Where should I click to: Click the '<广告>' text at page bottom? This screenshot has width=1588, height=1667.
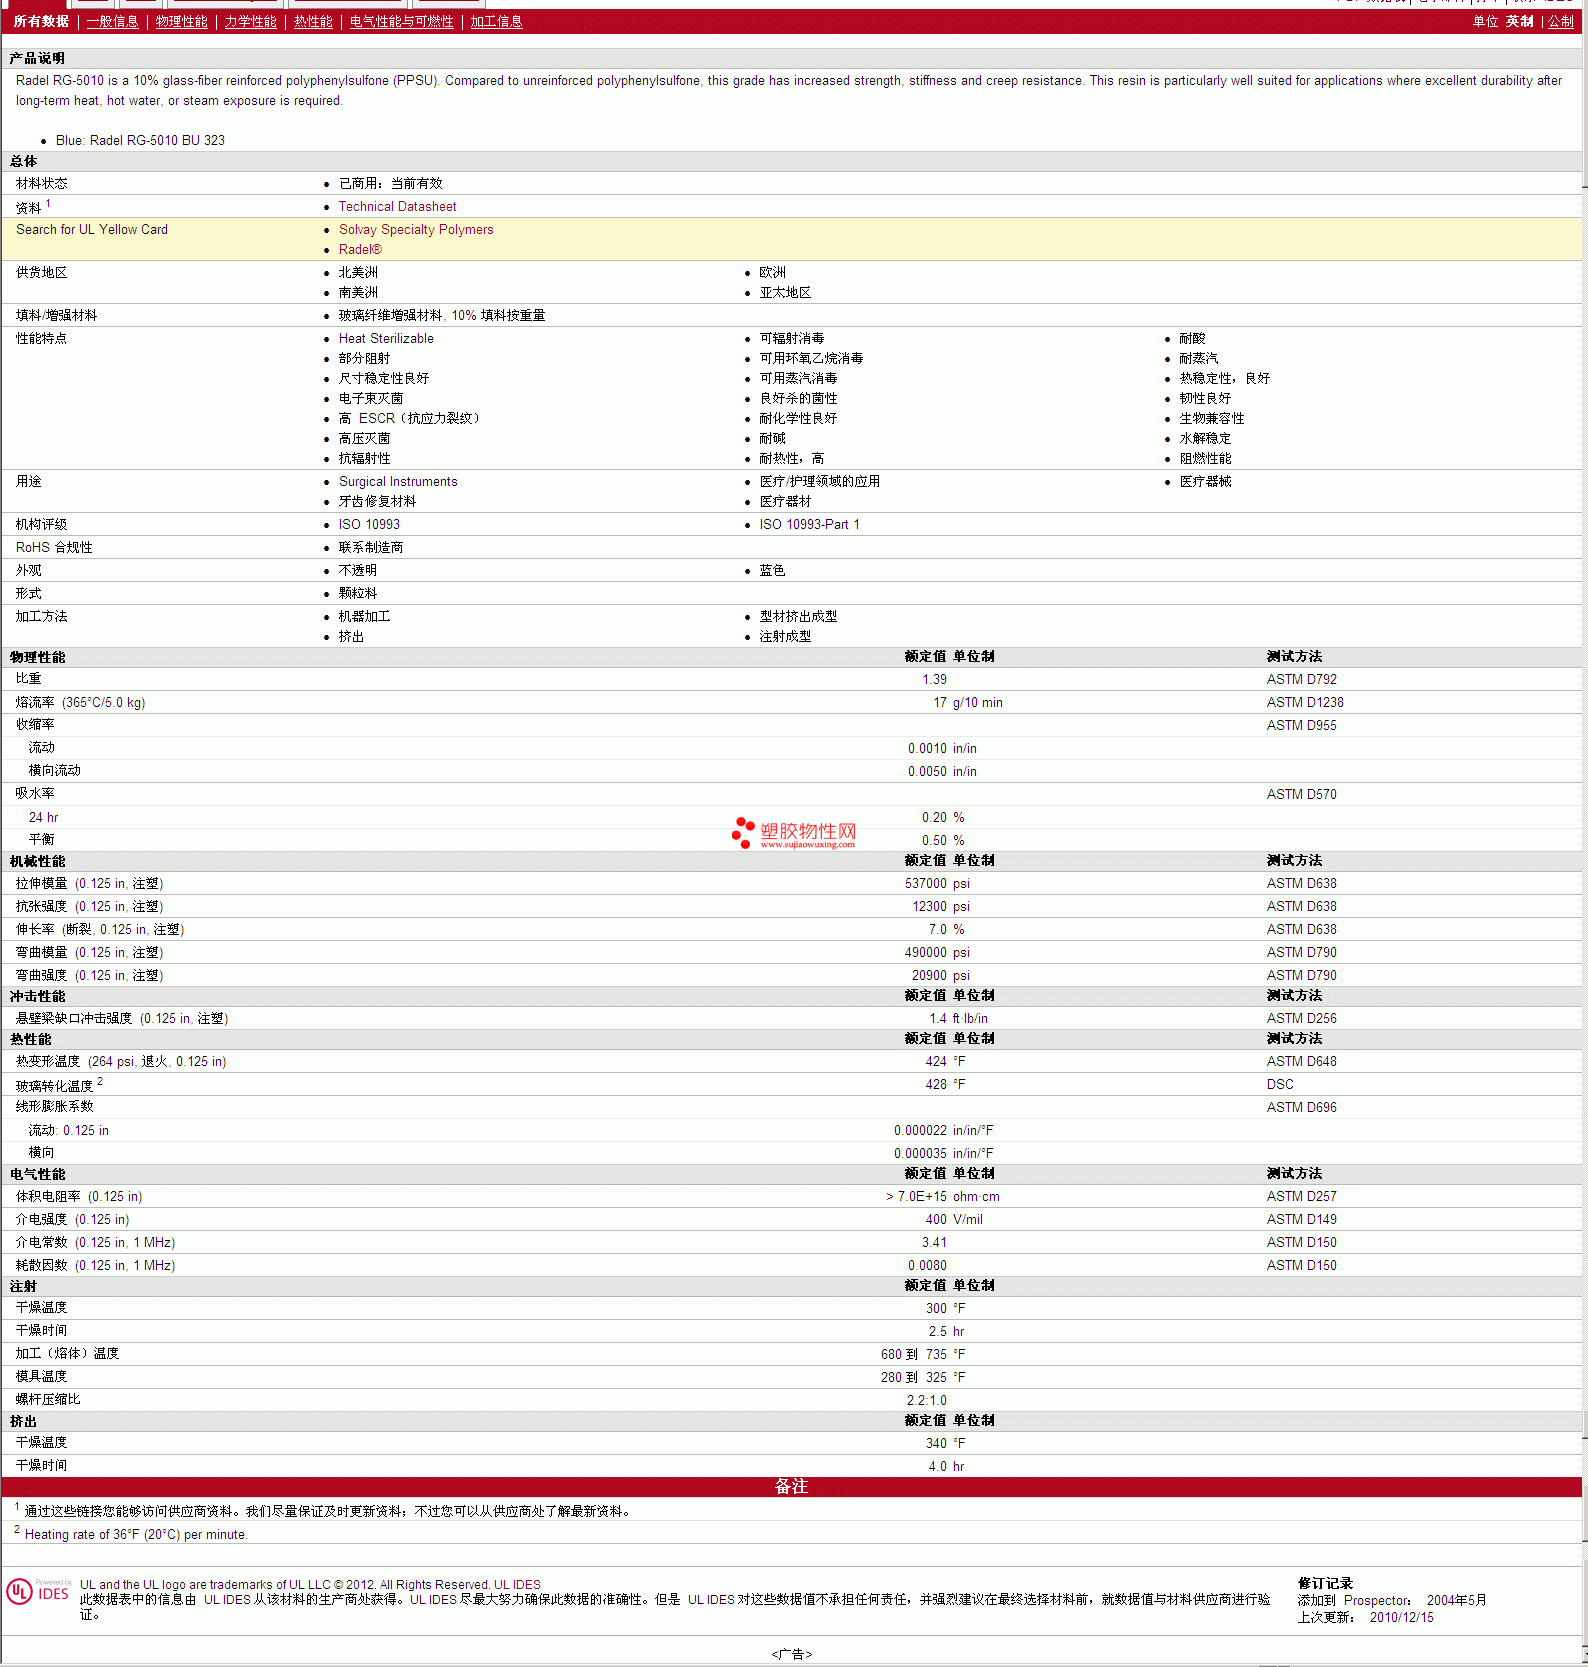pyautogui.click(x=792, y=1654)
